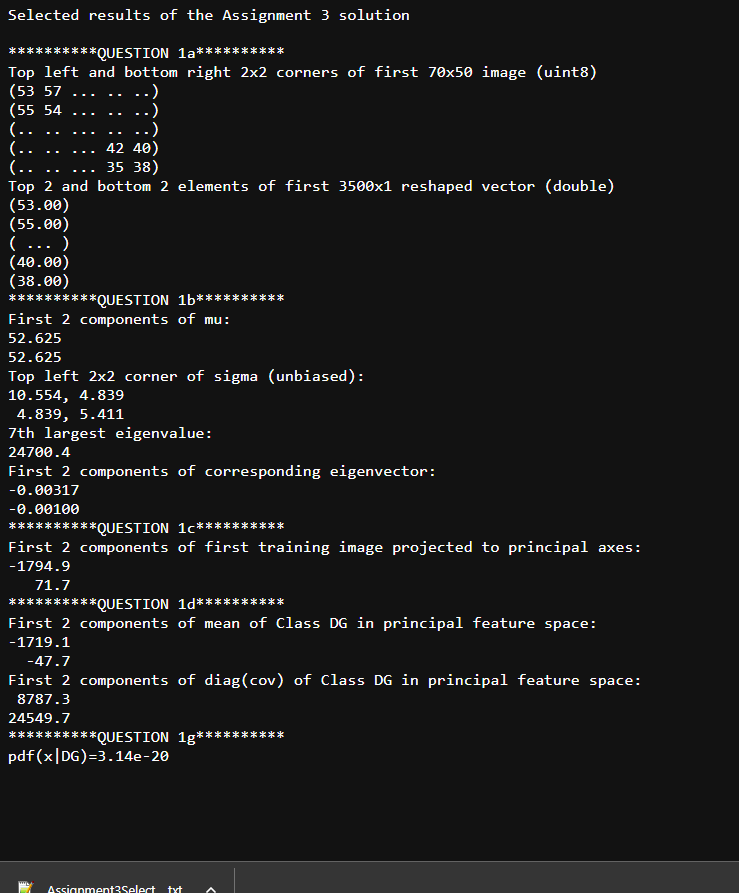Click the 24549.7 diag(cov) value
This screenshot has height=893, width=739.
pyautogui.click(x=39, y=718)
